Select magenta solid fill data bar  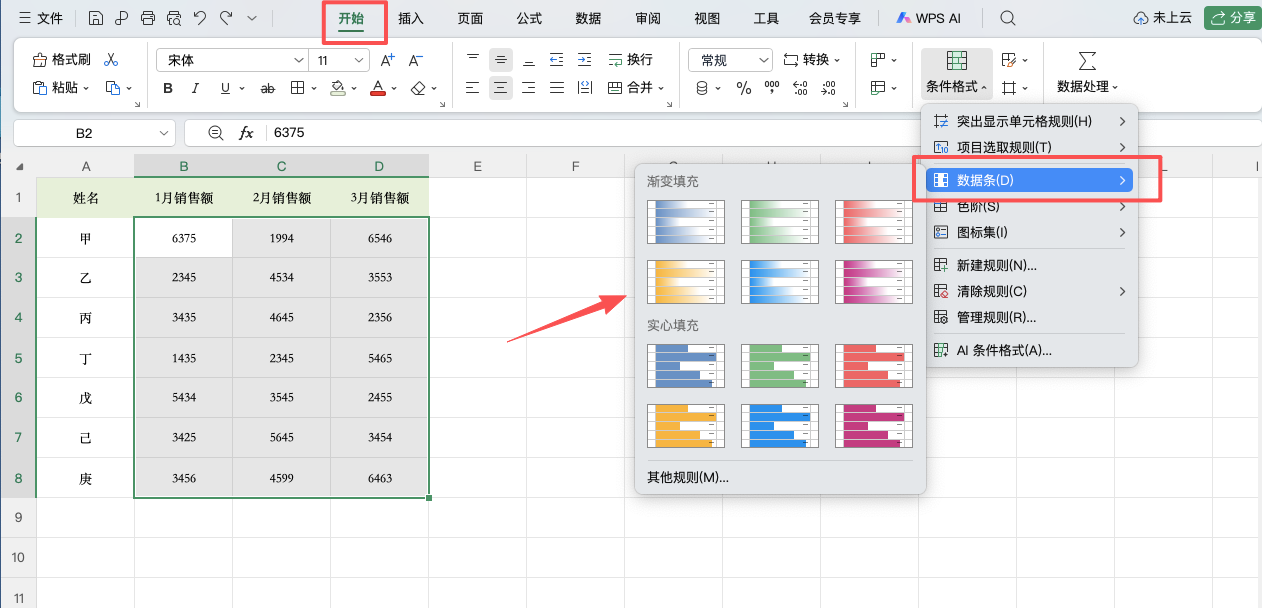click(x=874, y=426)
